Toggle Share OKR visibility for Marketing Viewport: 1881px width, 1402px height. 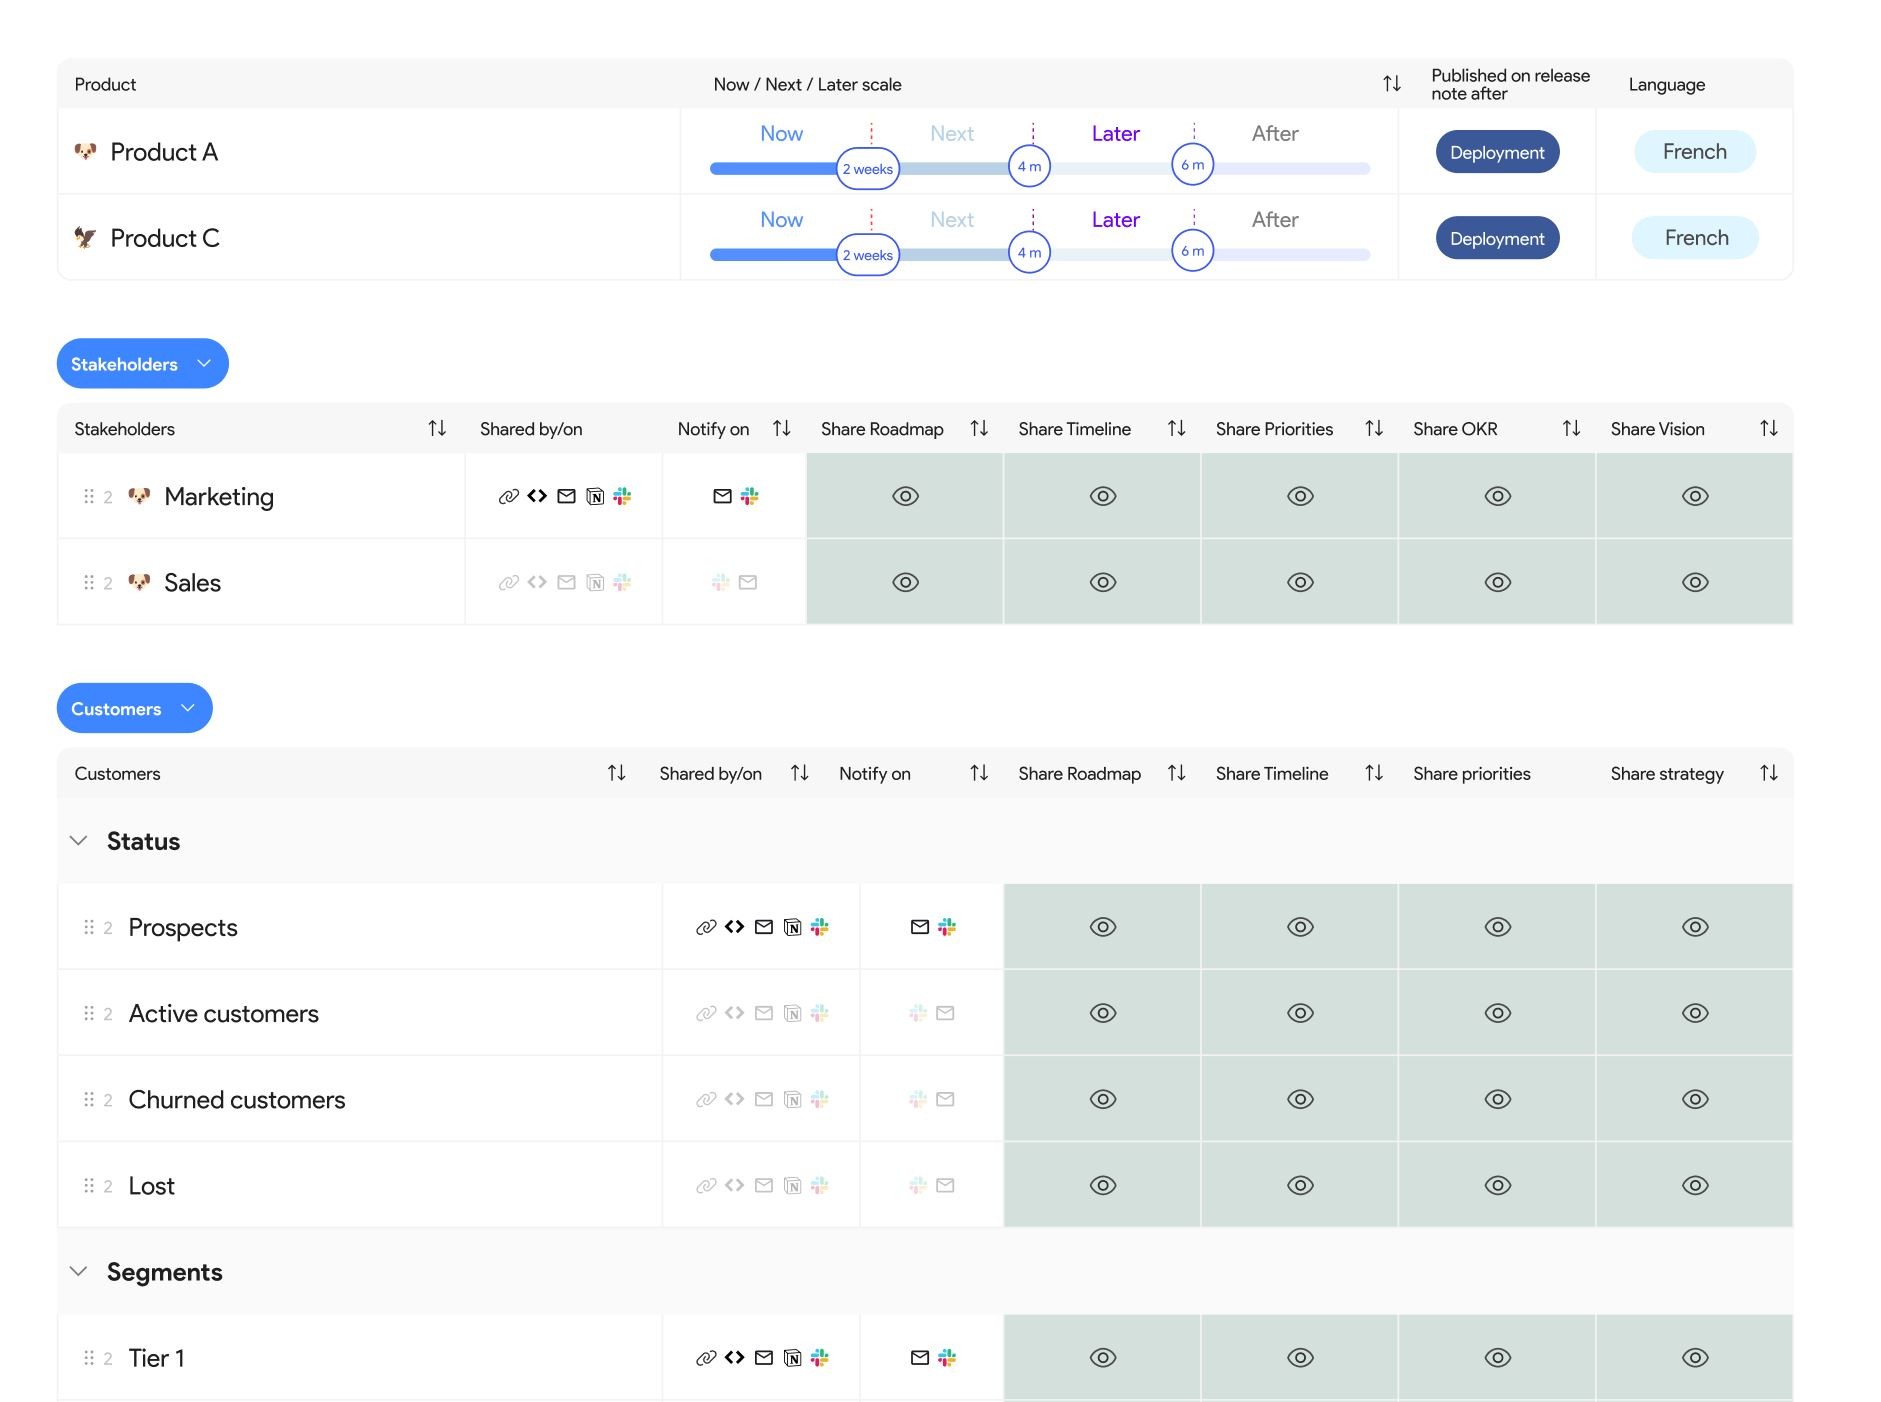coord(1498,496)
